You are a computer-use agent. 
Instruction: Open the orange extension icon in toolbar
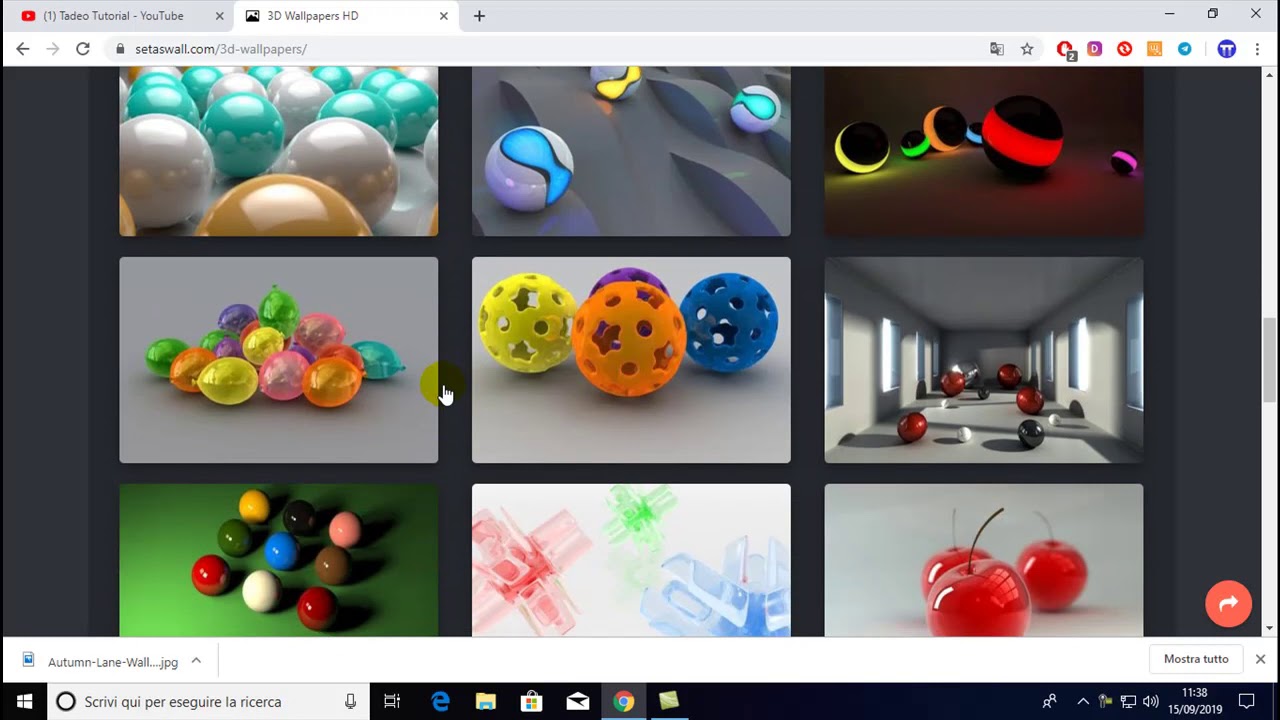[1155, 49]
